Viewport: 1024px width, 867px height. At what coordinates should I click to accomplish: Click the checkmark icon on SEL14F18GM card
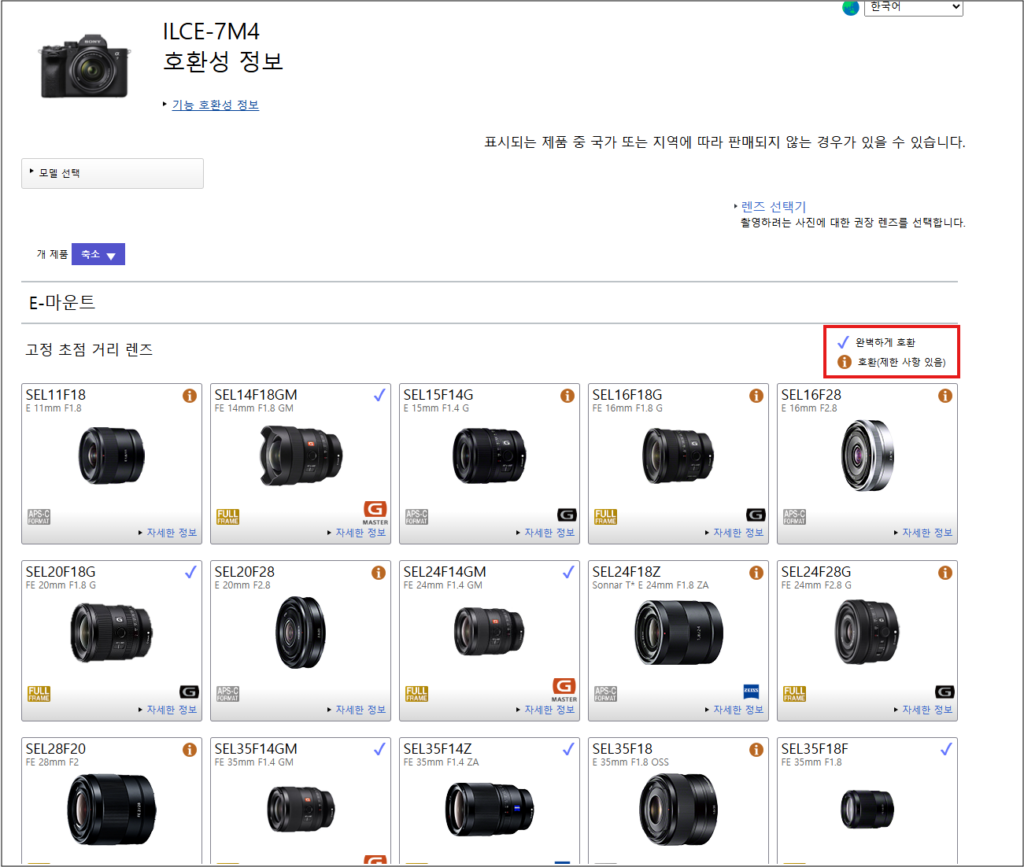tap(379, 395)
